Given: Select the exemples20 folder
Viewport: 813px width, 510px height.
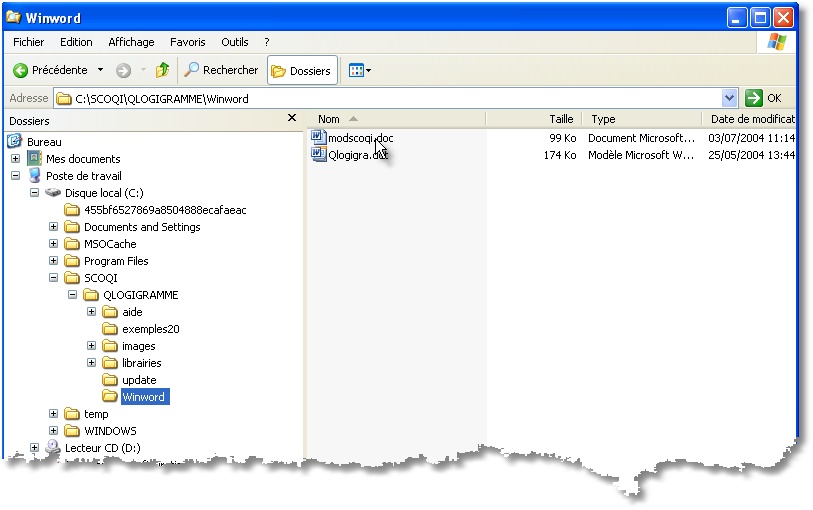Looking at the screenshot, I should click(151, 329).
